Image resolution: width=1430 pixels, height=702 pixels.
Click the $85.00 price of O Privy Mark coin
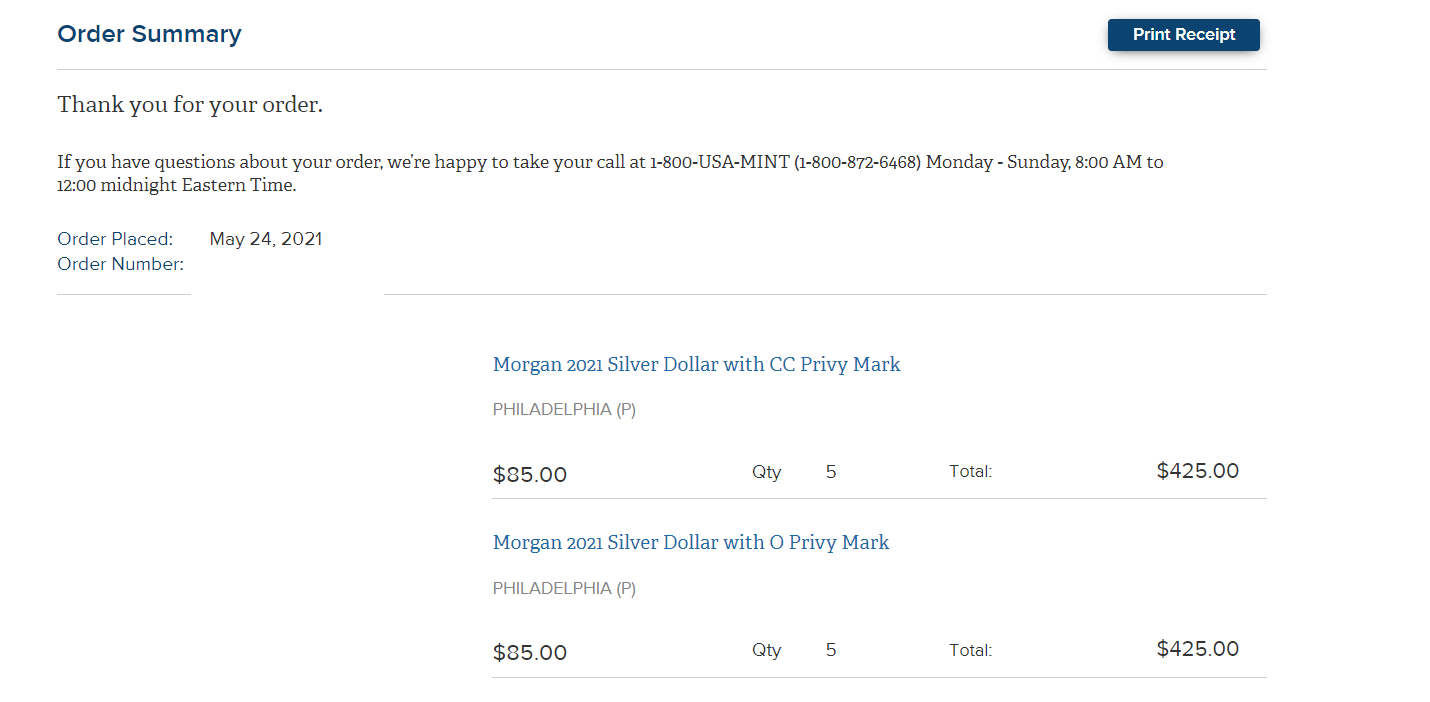click(530, 653)
